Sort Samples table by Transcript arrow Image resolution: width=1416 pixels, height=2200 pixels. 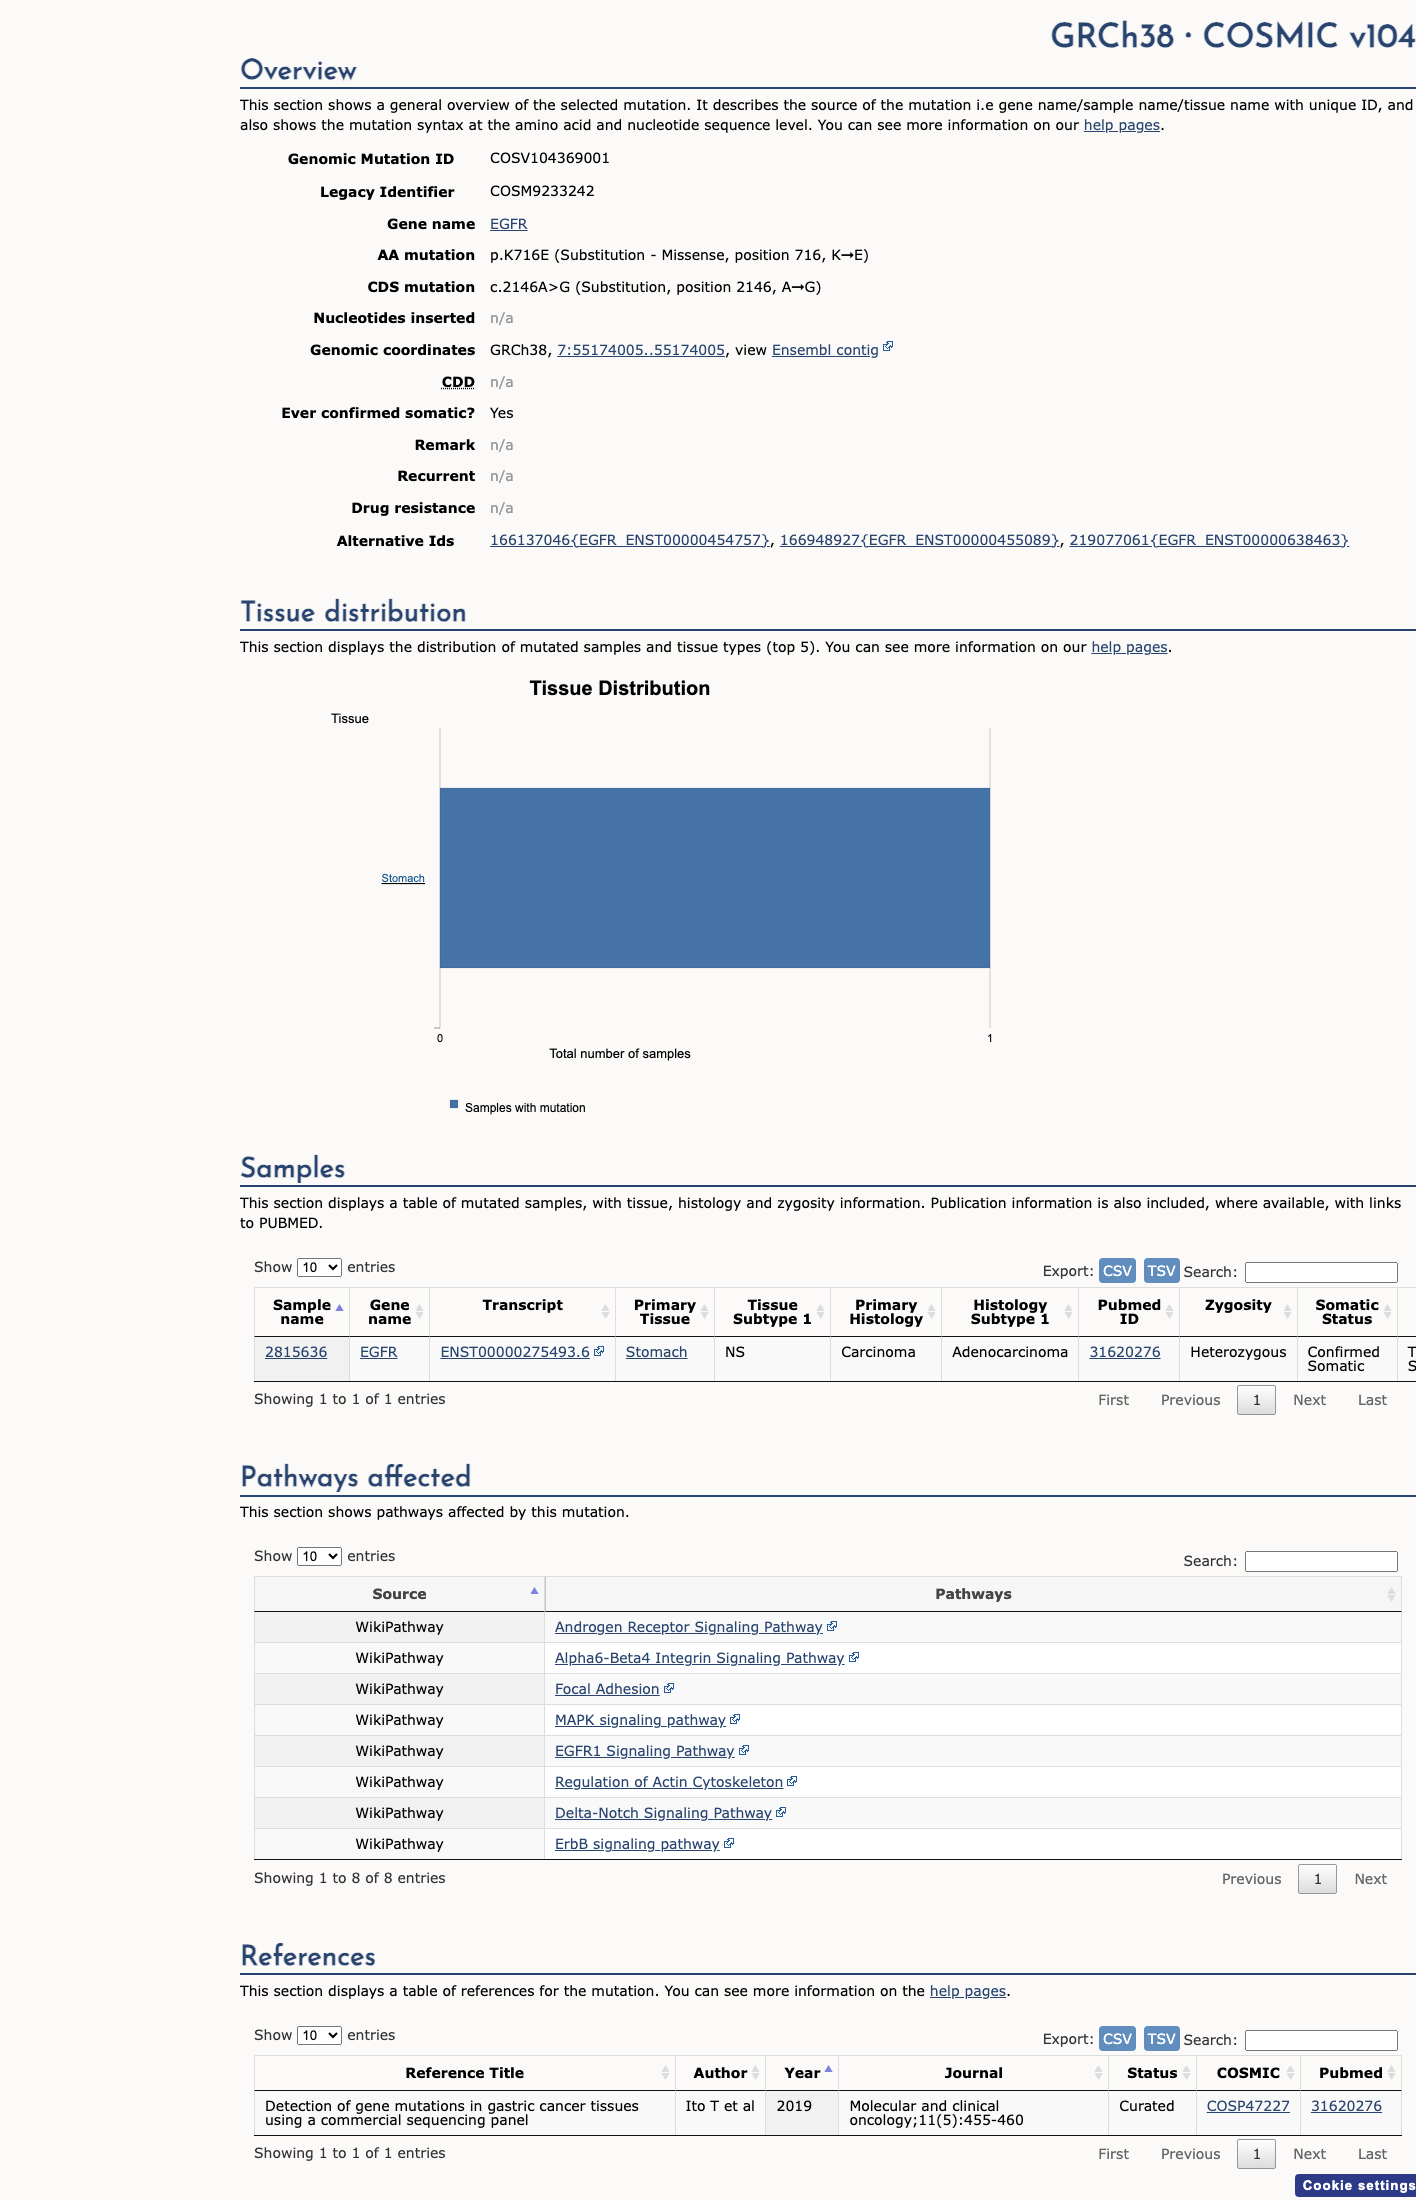pyautogui.click(x=605, y=1312)
